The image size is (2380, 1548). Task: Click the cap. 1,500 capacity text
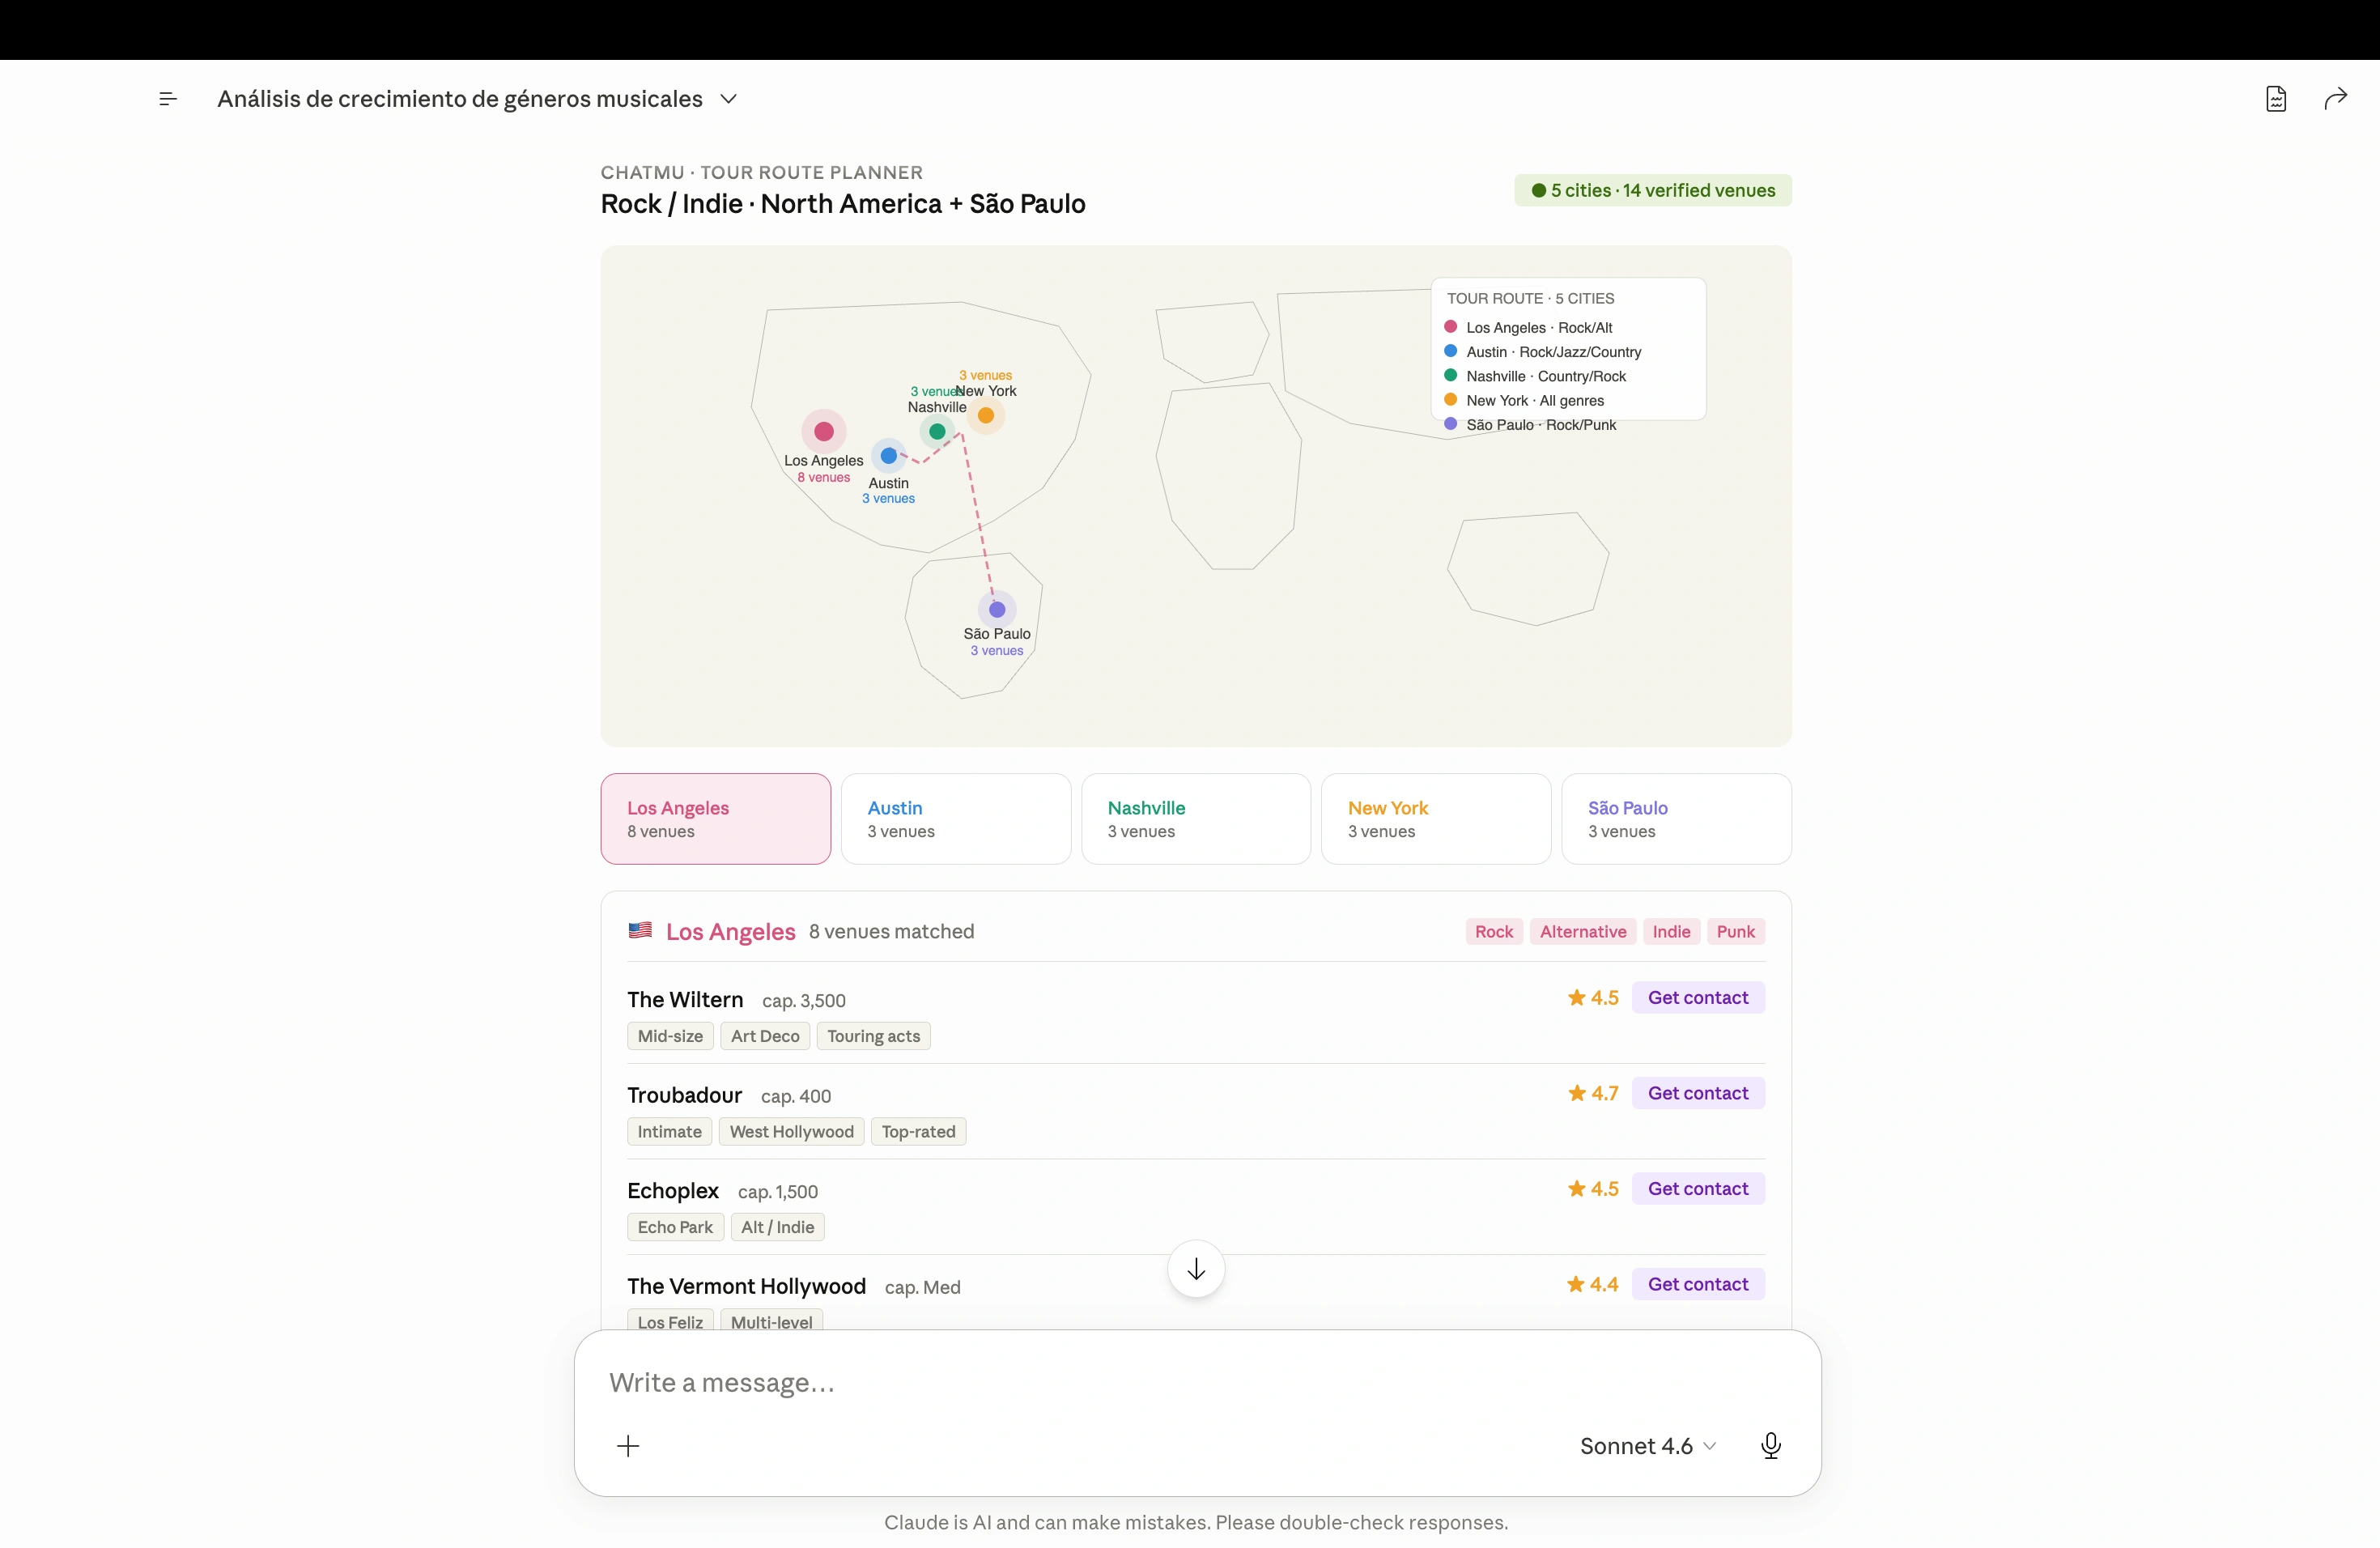pos(778,1192)
